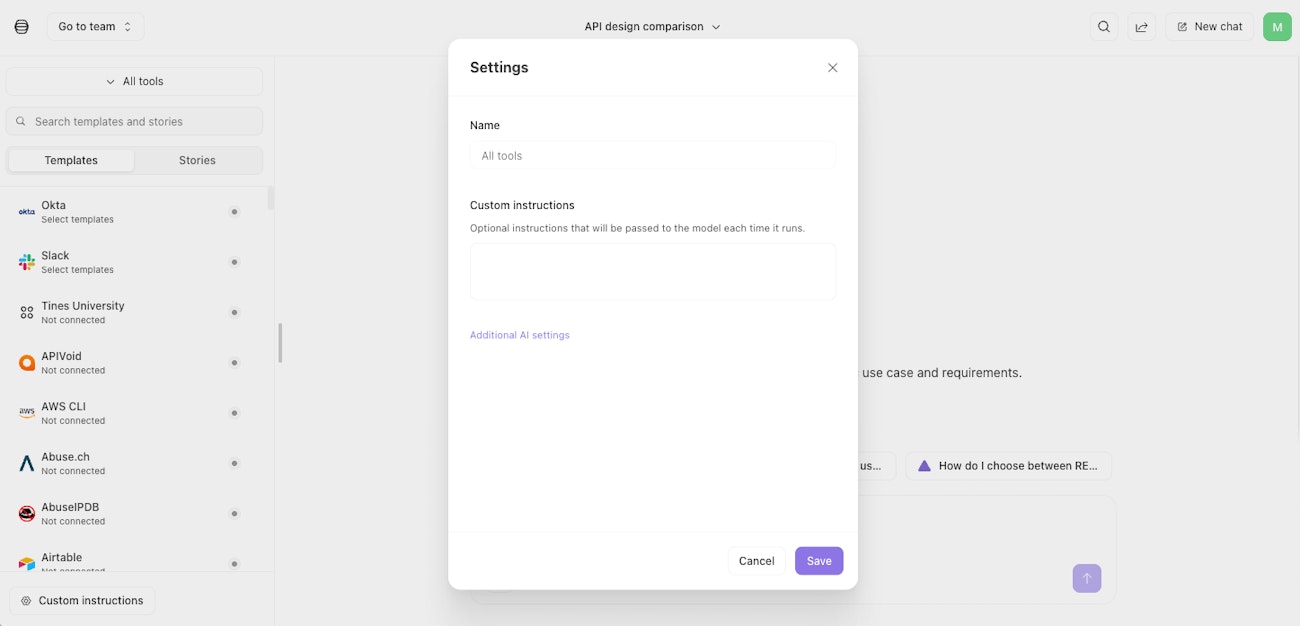Click the search icon in top bar
The height and width of the screenshot is (626, 1300).
tap(1103, 27)
